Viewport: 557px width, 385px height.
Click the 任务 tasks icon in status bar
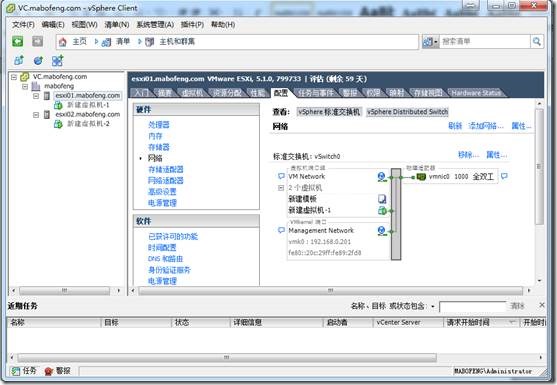(16, 372)
